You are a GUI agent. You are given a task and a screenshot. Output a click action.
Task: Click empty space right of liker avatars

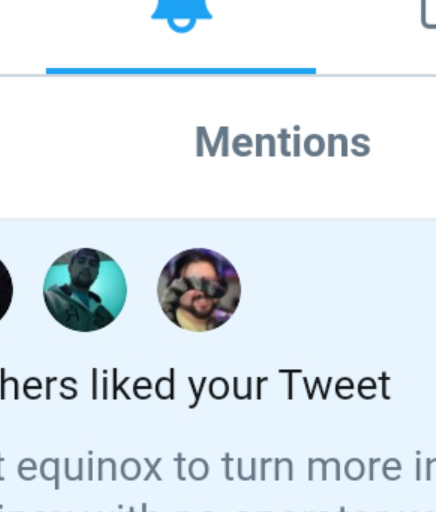337,290
